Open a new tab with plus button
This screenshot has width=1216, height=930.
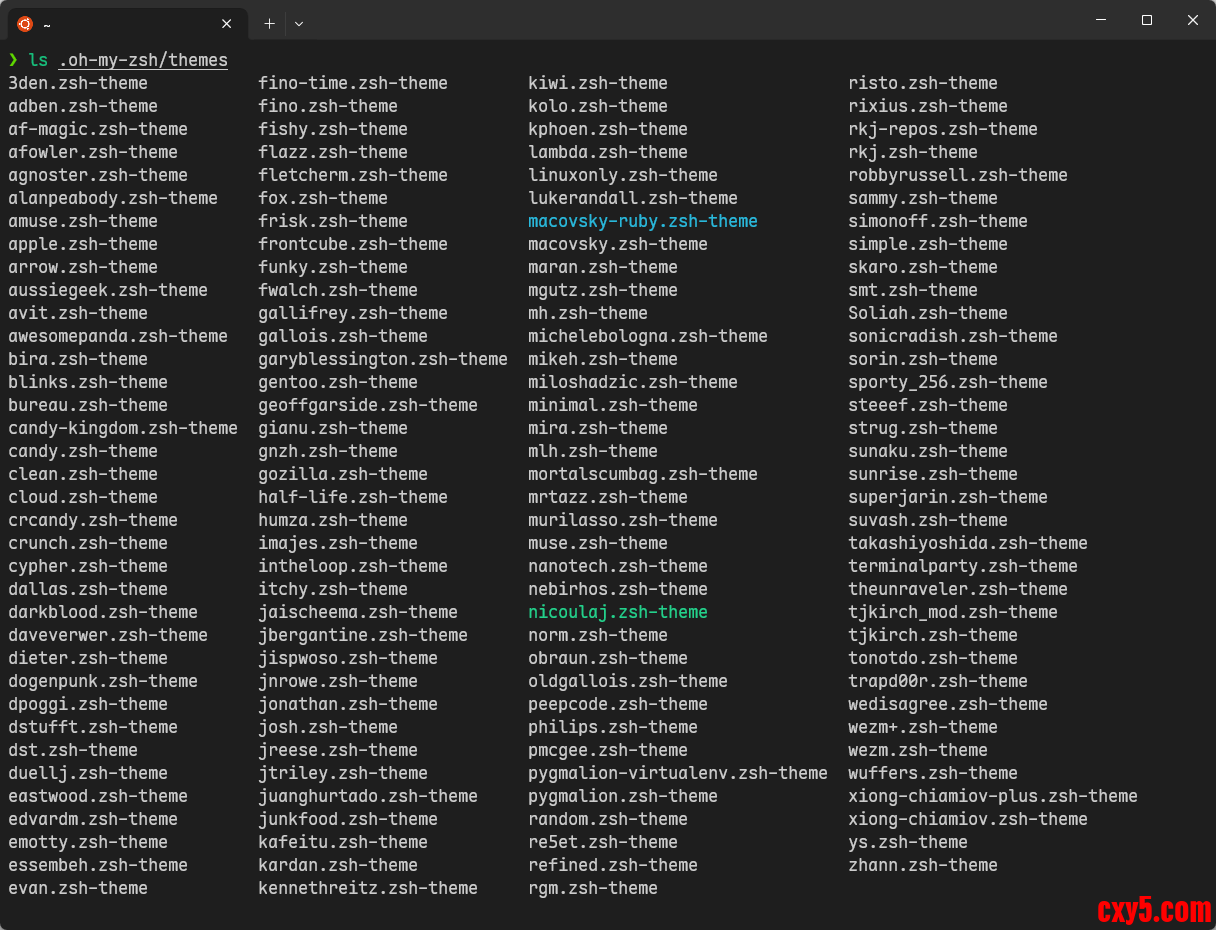tap(269, 23)
